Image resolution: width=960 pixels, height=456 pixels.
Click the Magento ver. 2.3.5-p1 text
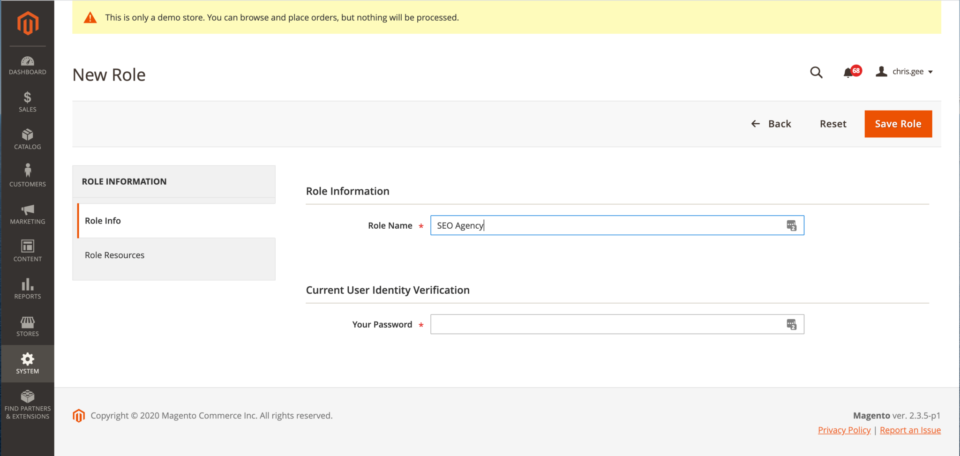pos(897,415)
